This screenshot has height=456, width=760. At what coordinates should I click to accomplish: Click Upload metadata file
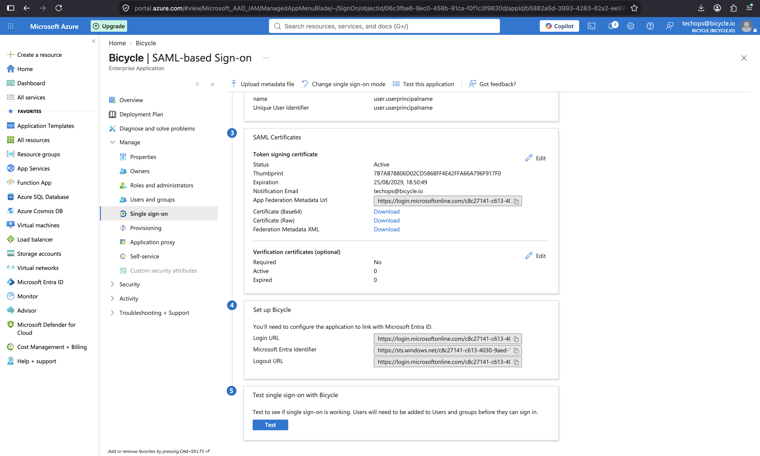(262, 84)
